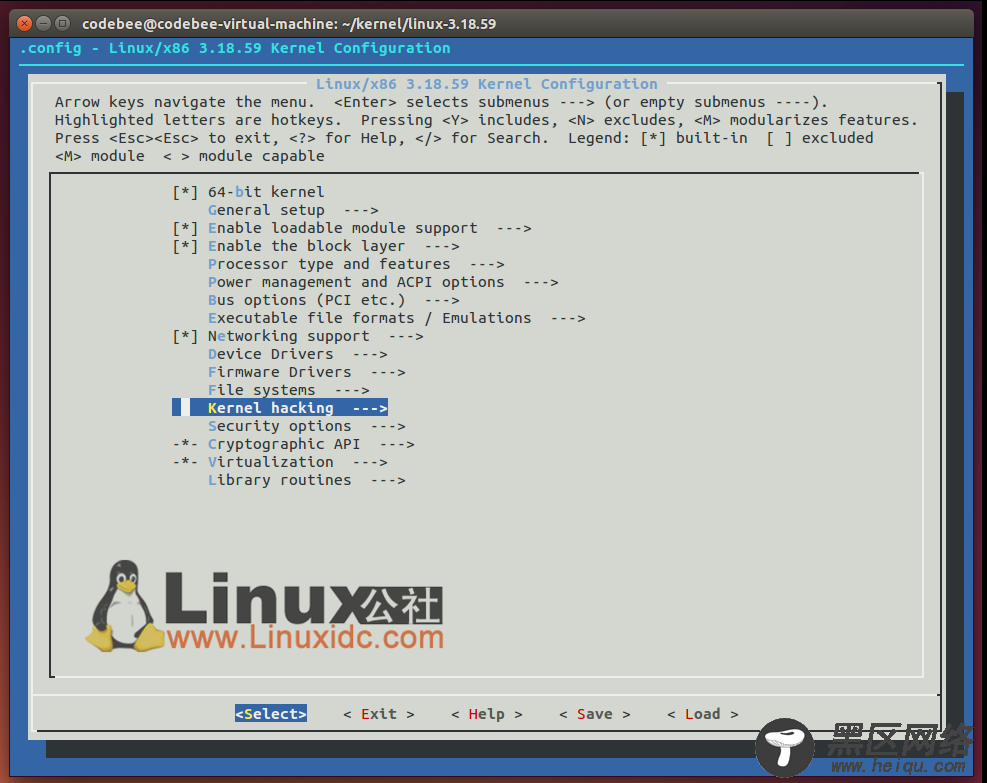Toggle Enable the block layer checkbox

[185, 246]
